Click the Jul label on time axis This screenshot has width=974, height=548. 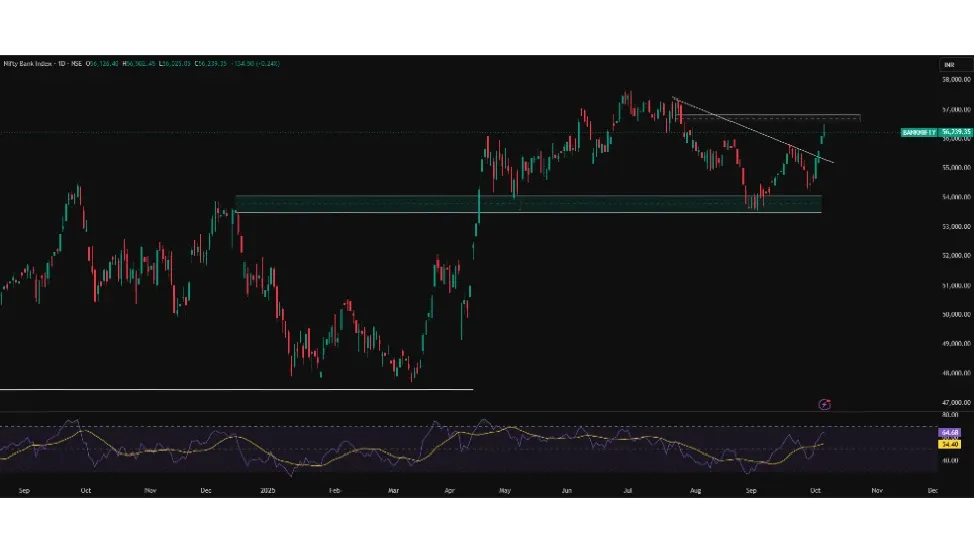628,491
